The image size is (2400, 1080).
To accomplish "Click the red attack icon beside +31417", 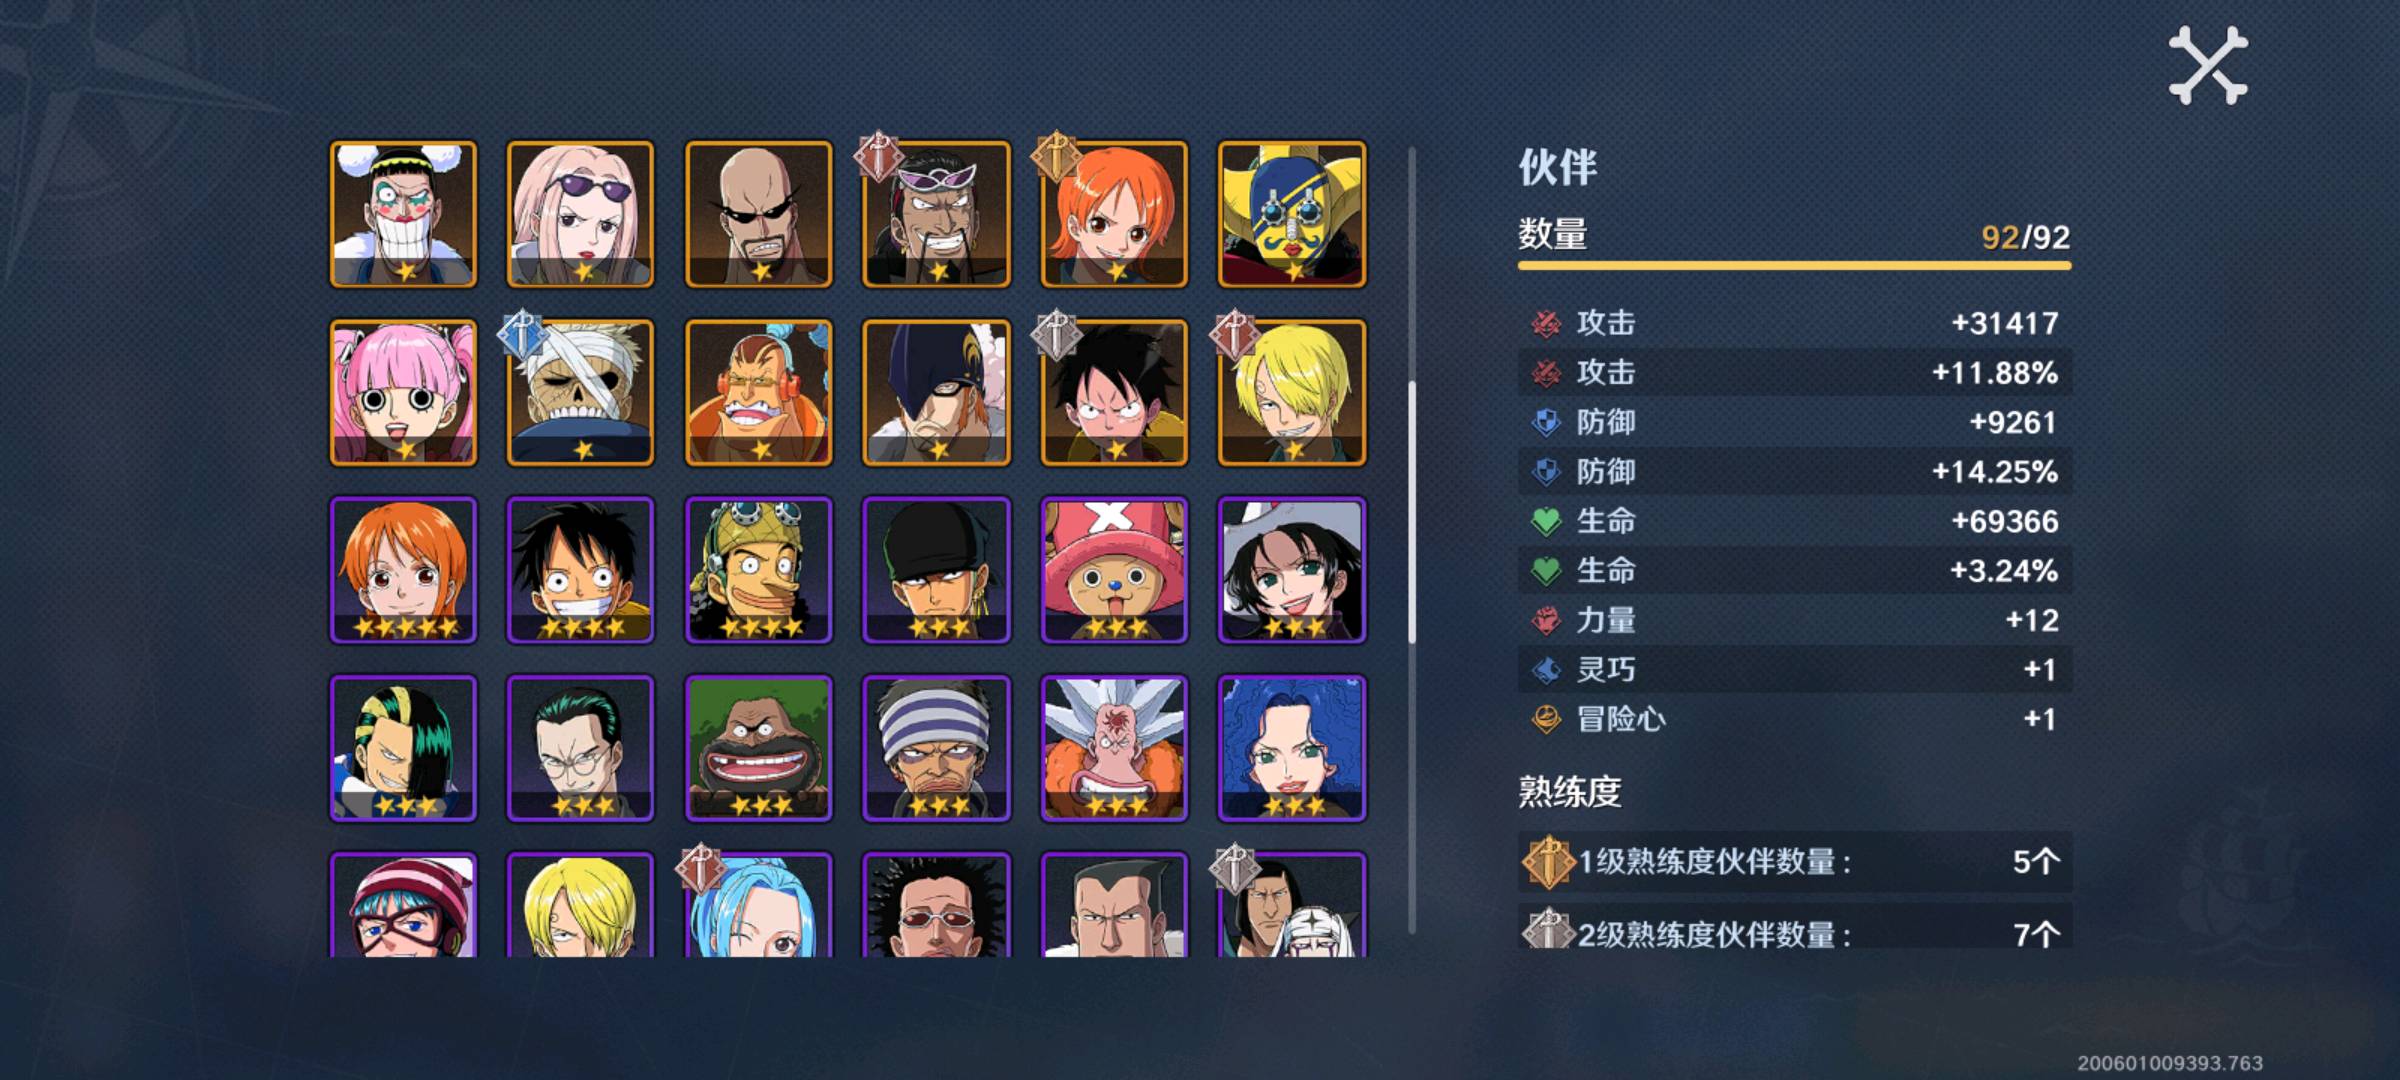I will click(1546, 323).
